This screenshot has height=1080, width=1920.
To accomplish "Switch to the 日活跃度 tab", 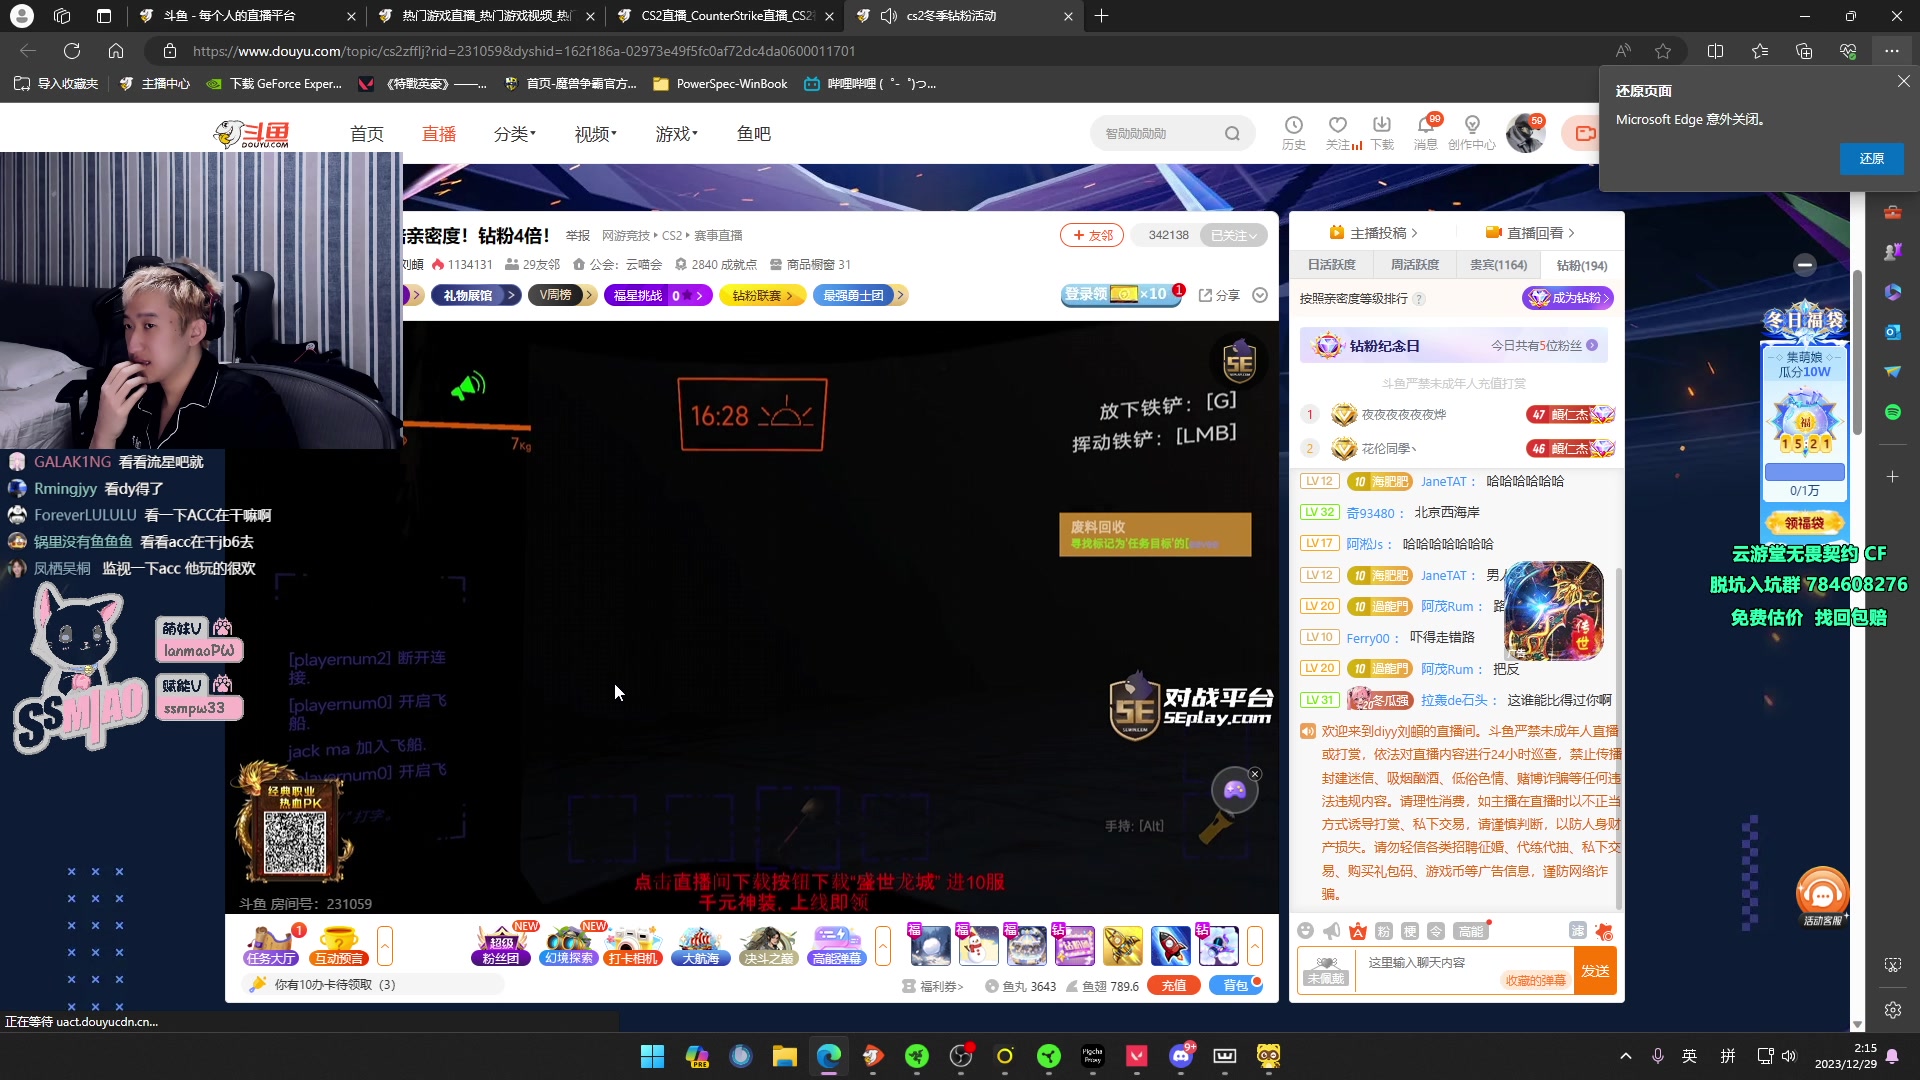I will (x=1331, y=265).
